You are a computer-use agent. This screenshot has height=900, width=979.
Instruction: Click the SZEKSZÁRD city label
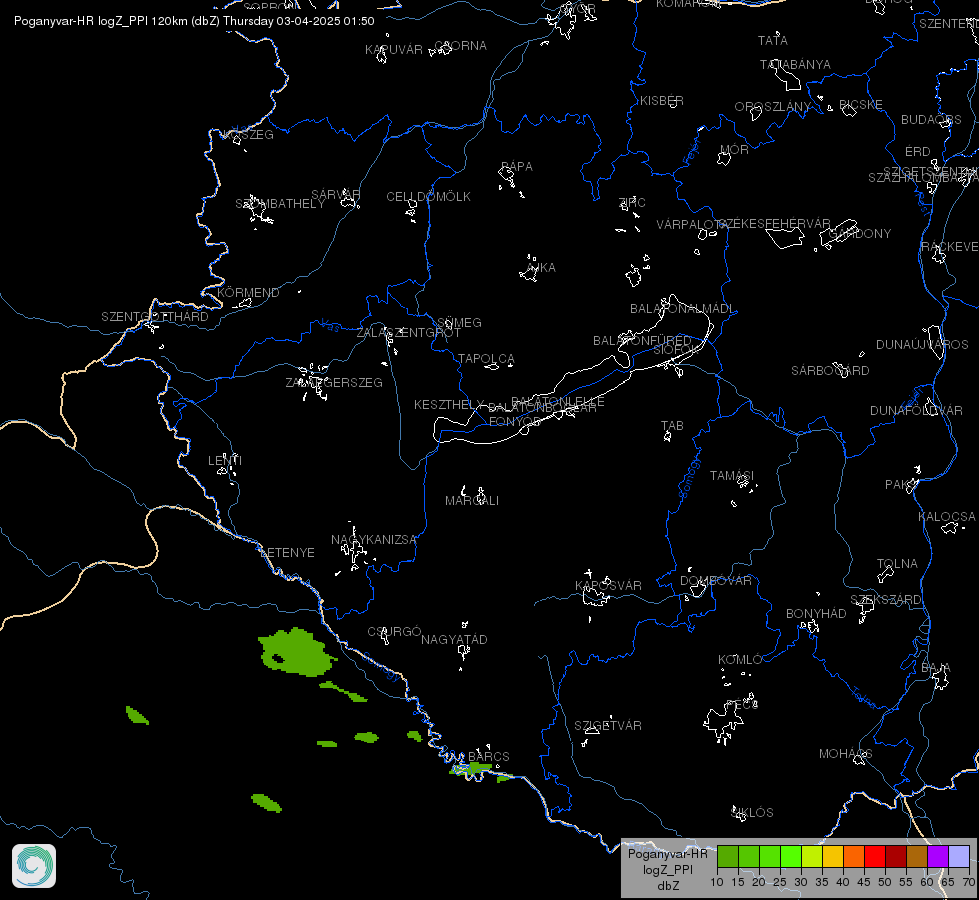click(x=886, y=600)
